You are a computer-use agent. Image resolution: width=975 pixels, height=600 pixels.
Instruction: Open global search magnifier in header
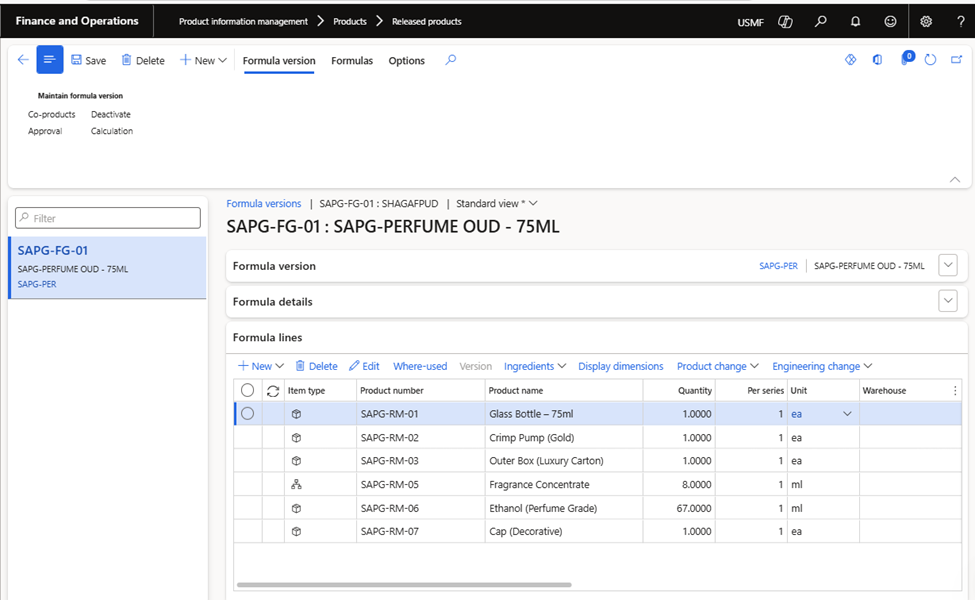821,22
